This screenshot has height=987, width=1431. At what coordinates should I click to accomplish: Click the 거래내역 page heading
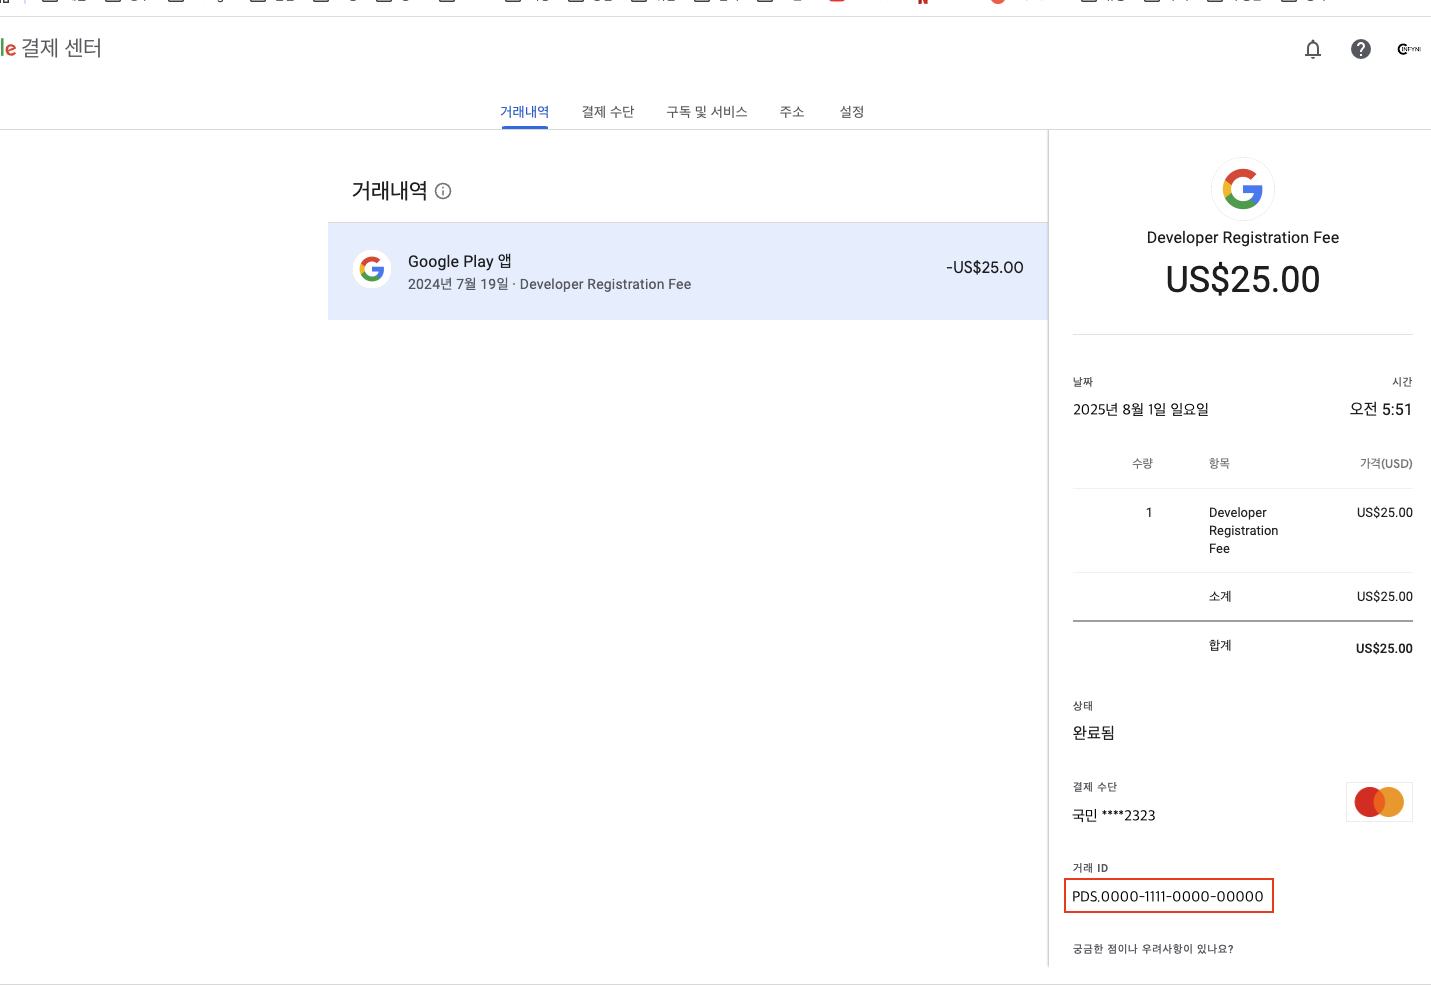[390, 191]
